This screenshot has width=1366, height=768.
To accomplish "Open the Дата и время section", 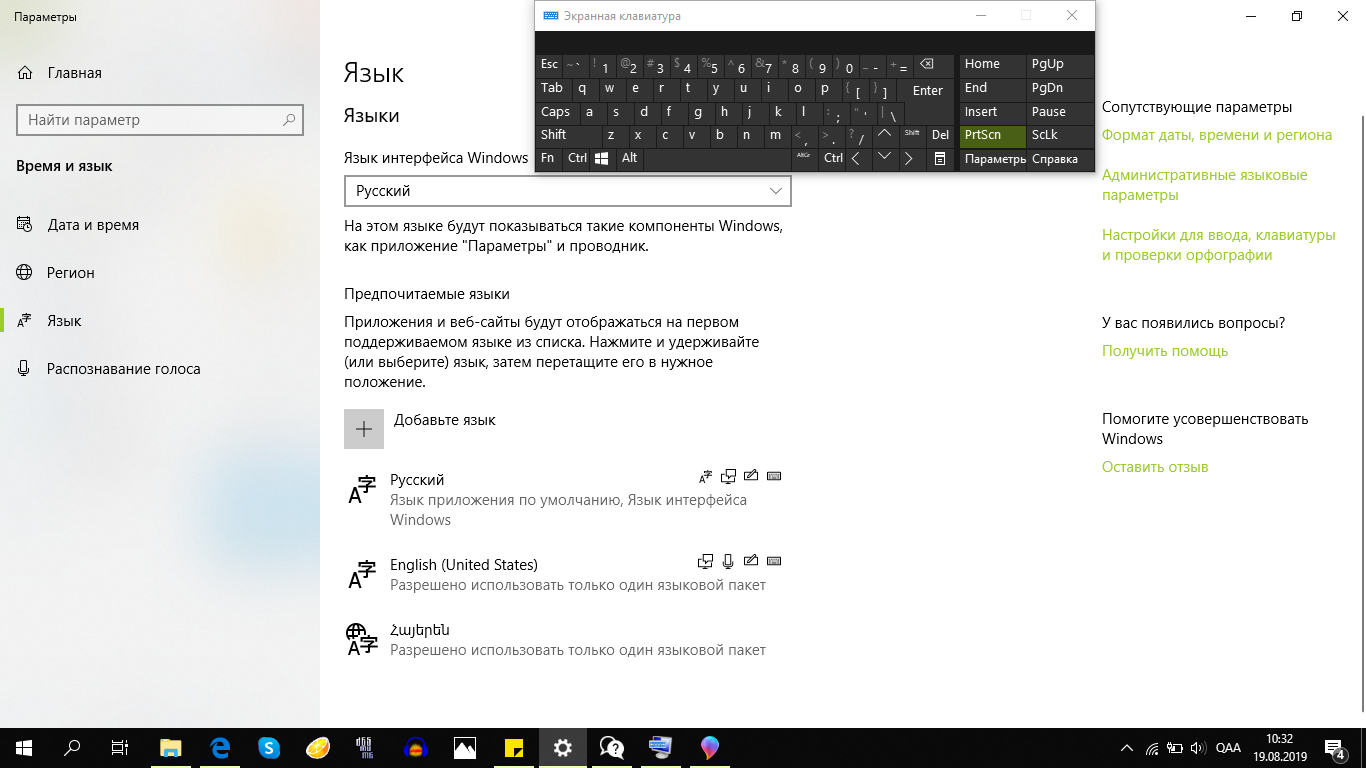I will point(160,225).
